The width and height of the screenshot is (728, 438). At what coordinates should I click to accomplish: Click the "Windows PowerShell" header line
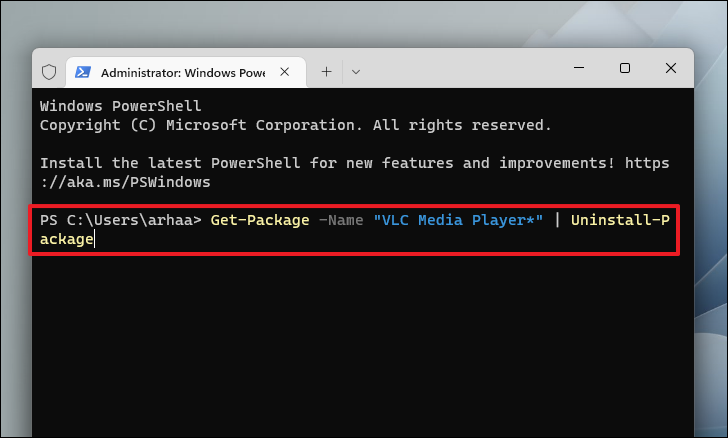121,106
